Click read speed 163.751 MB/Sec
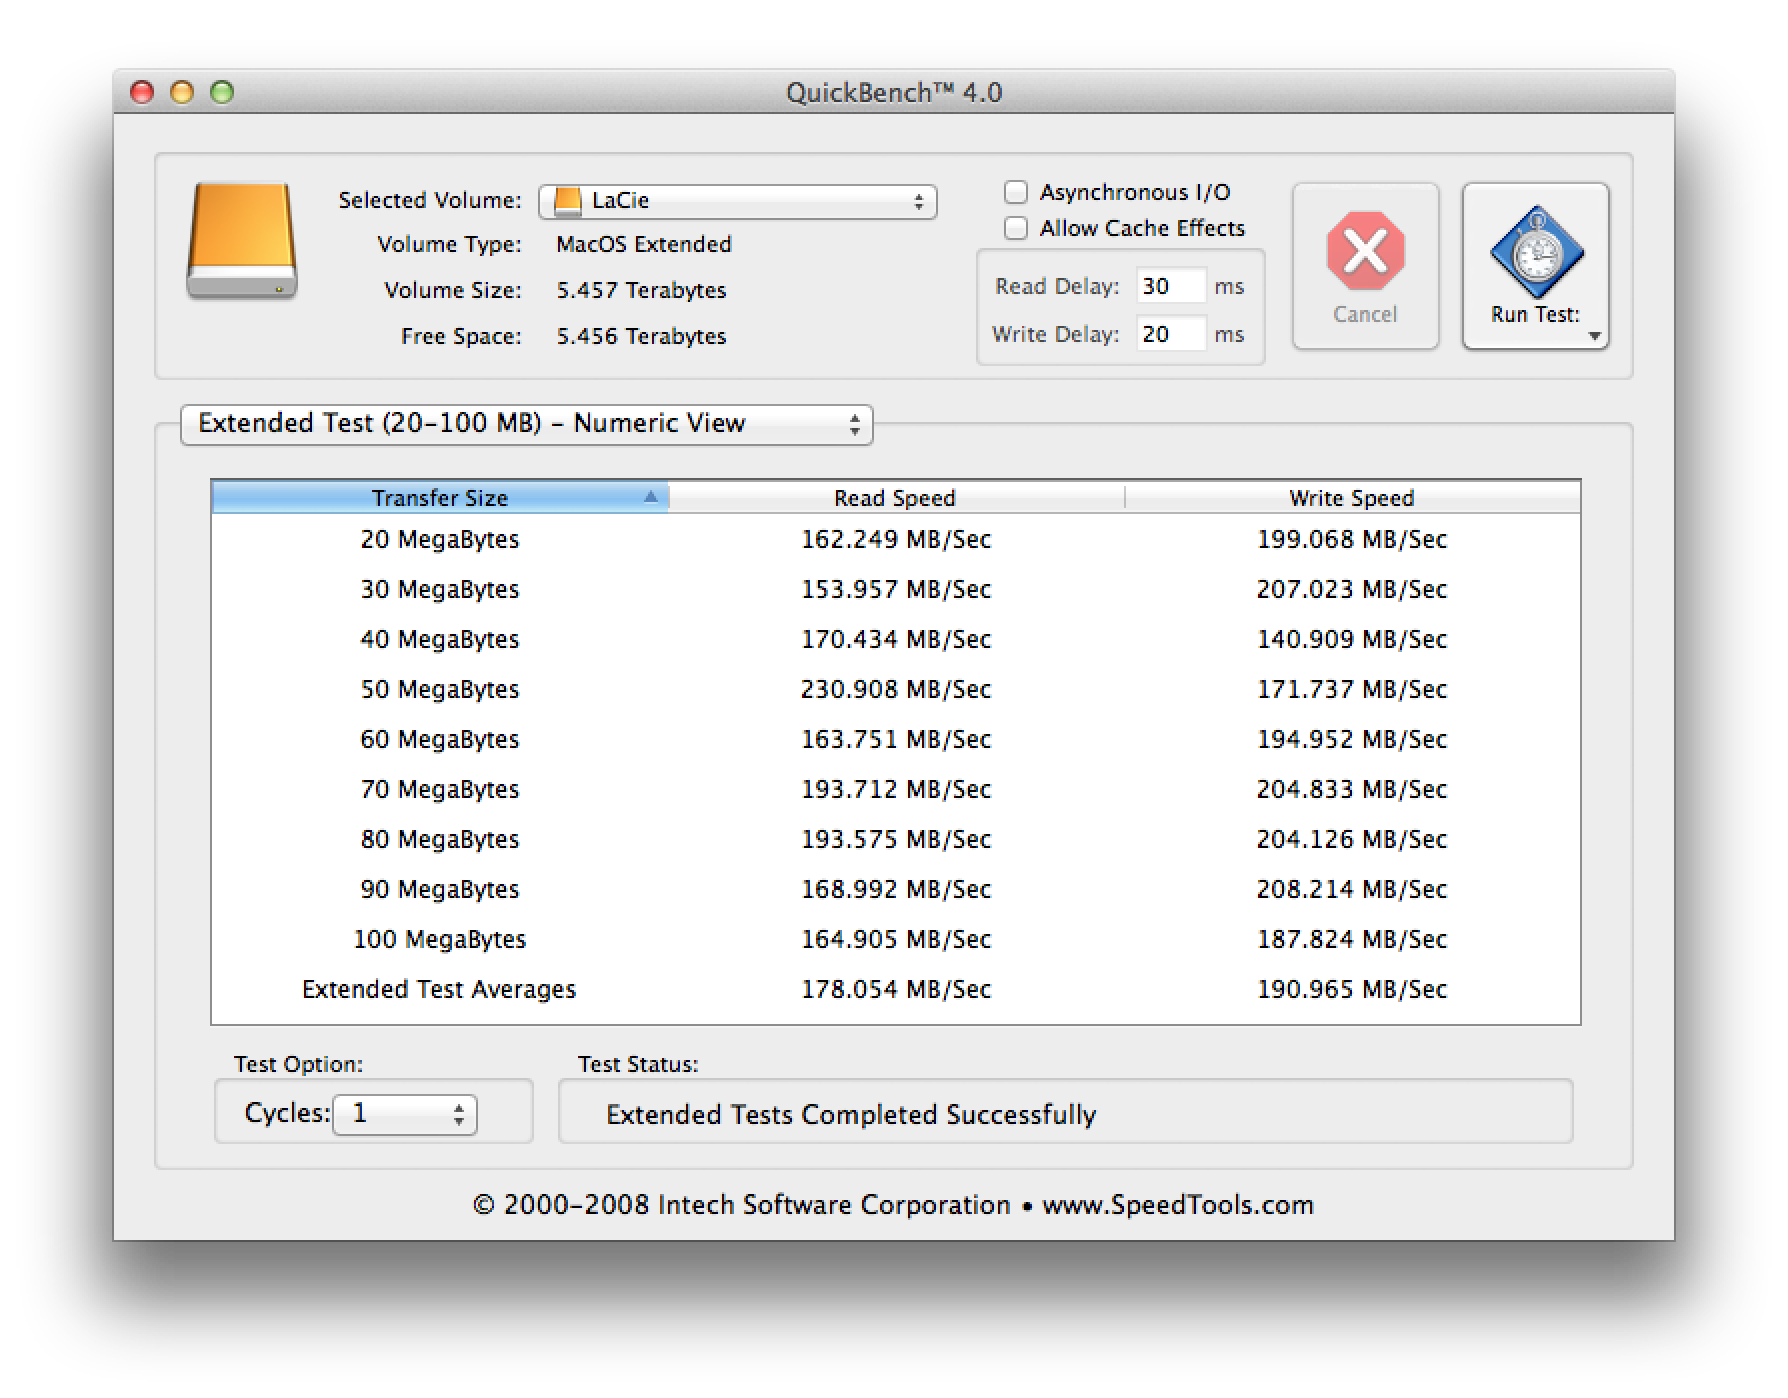The height and width of the screenshot is (1398, 1788). tap(896, 739)
